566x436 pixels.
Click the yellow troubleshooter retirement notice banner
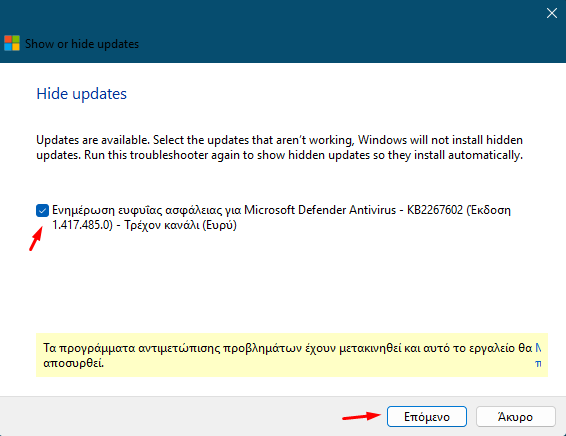(292, 355)
